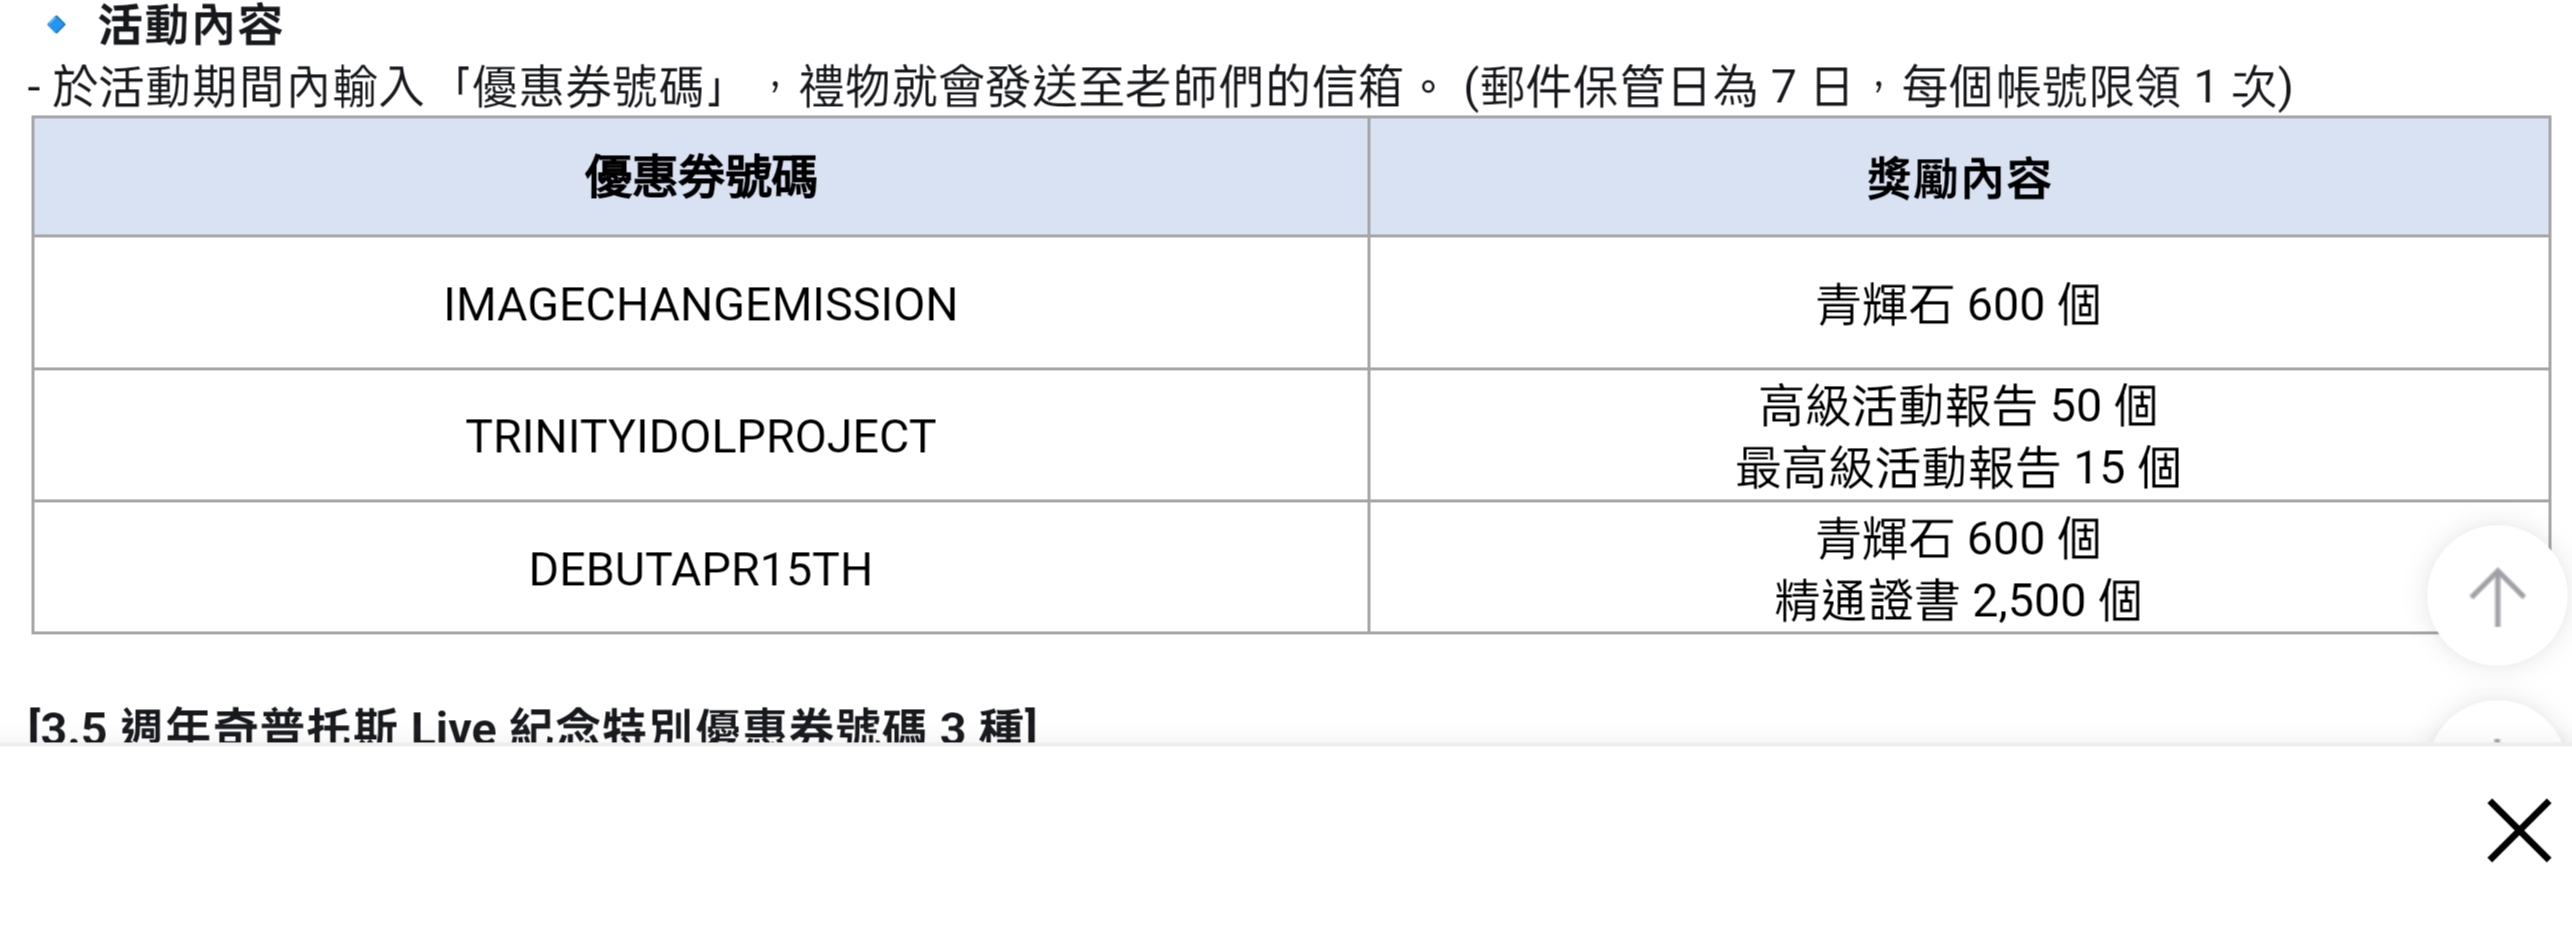Tap the partially hidden round button below the arrow
Image resolution: width=2572 pixels, height=927 pixels.
coord(2497,728)
